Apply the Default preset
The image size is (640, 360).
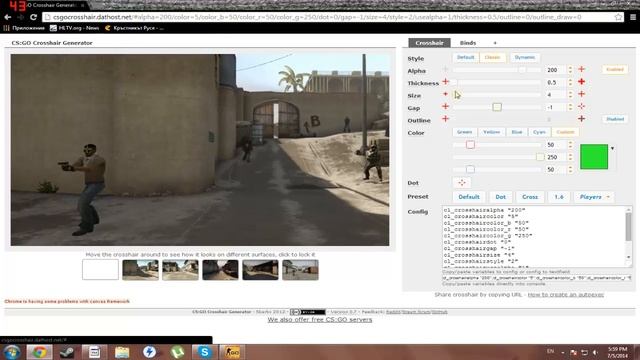pos(469,197)
